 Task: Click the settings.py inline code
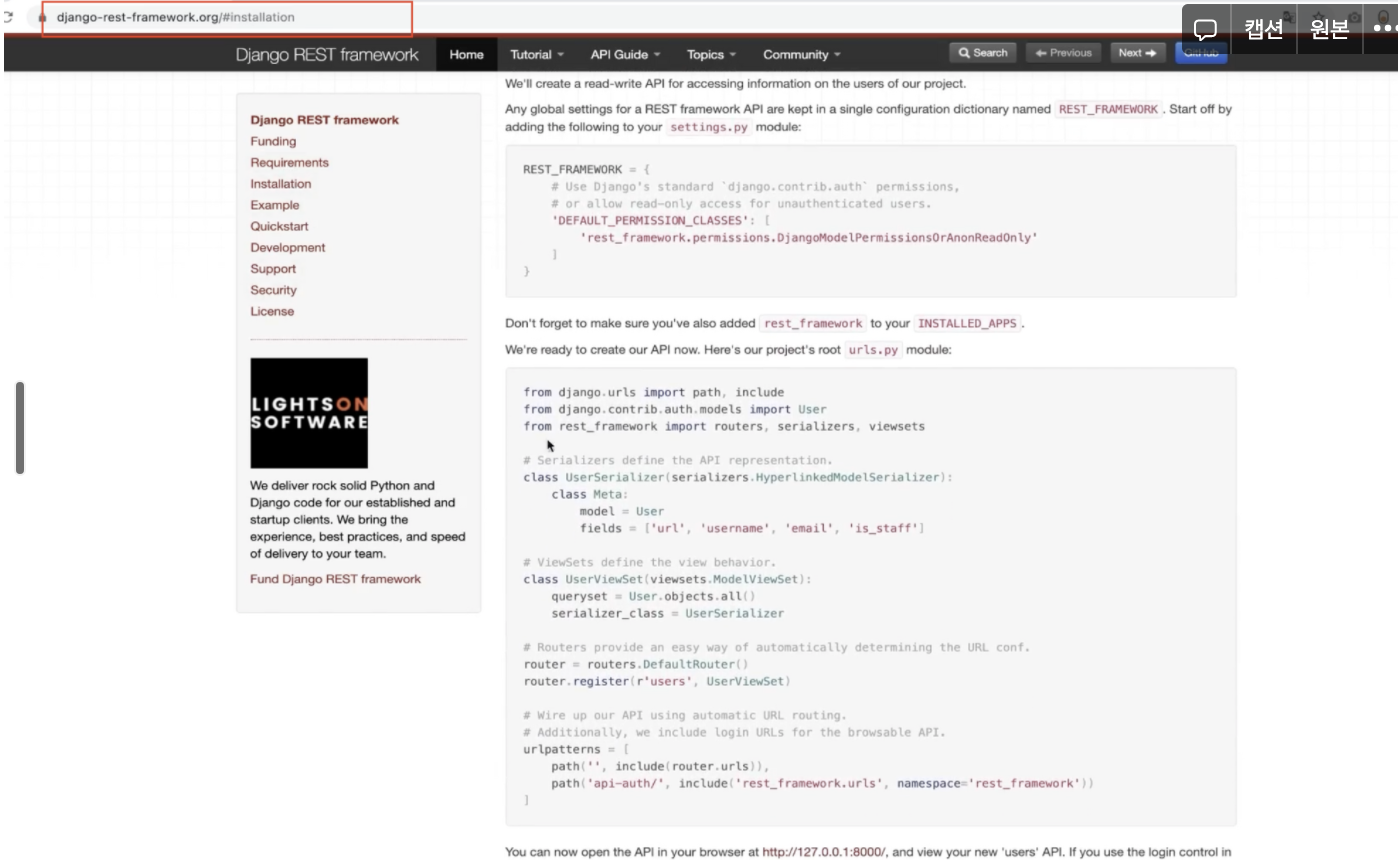pos(708,128)
